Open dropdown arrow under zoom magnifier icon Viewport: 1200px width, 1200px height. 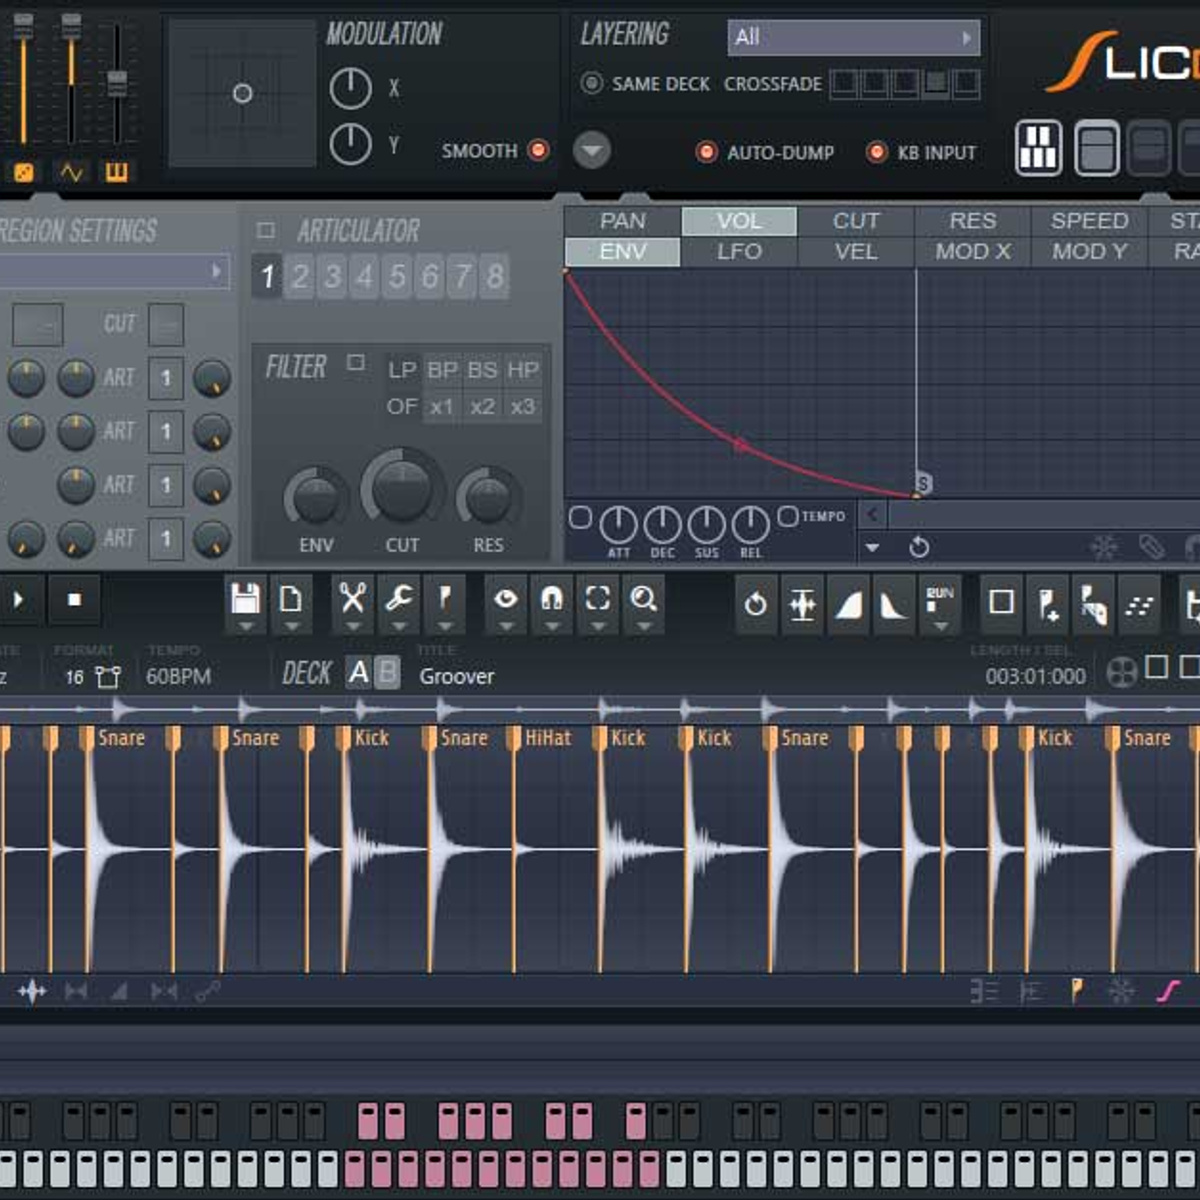(644, 627)
